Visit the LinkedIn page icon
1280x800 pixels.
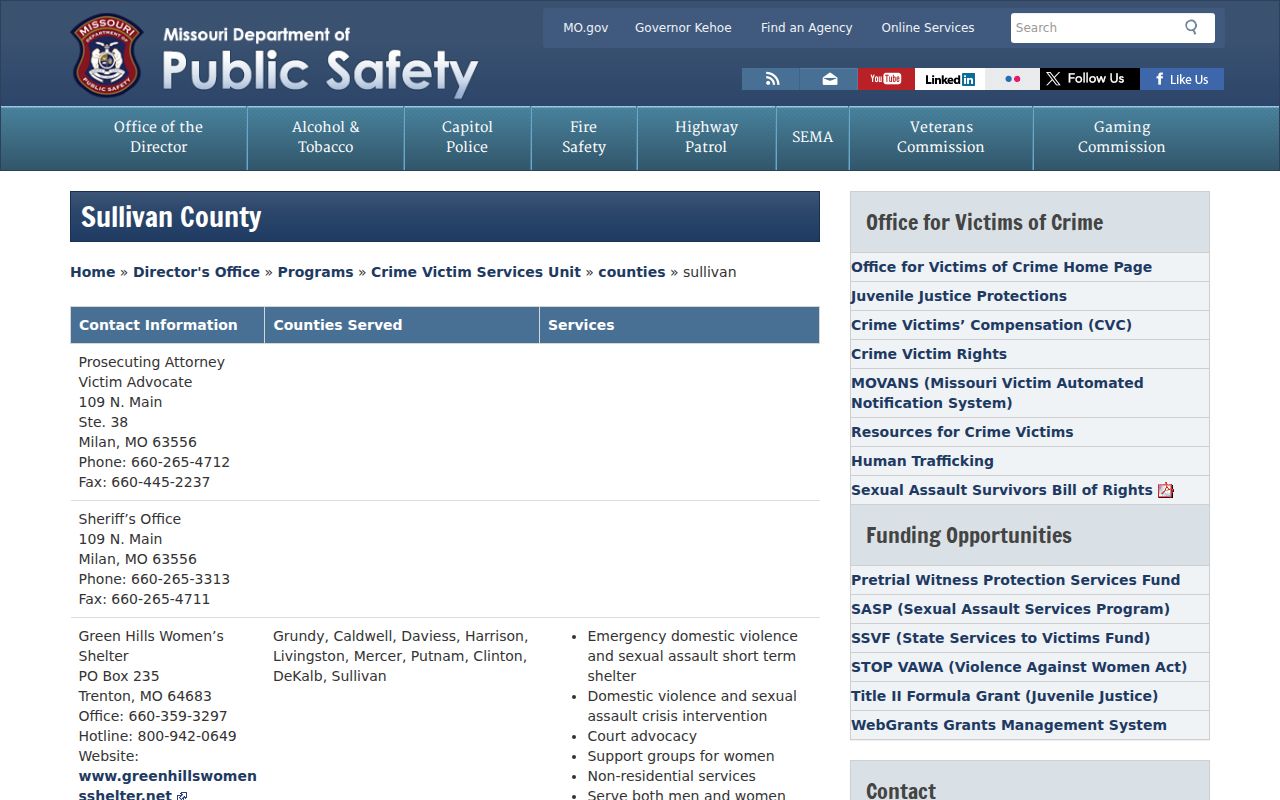coord(950,79)
